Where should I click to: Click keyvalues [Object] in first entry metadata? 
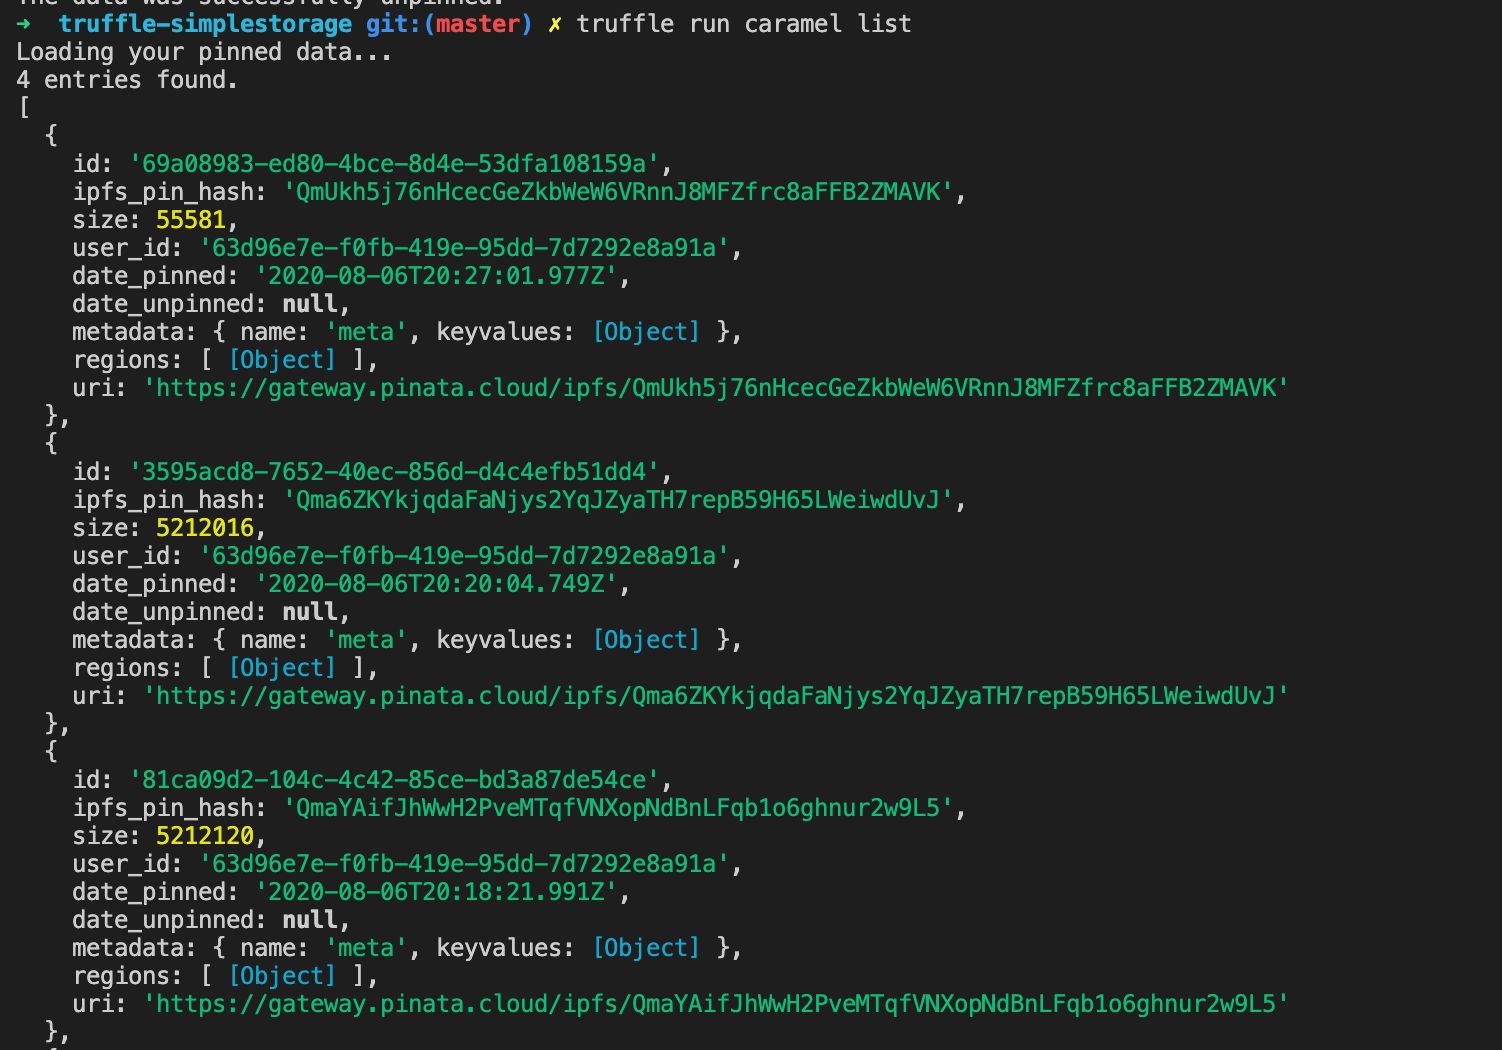646,332
